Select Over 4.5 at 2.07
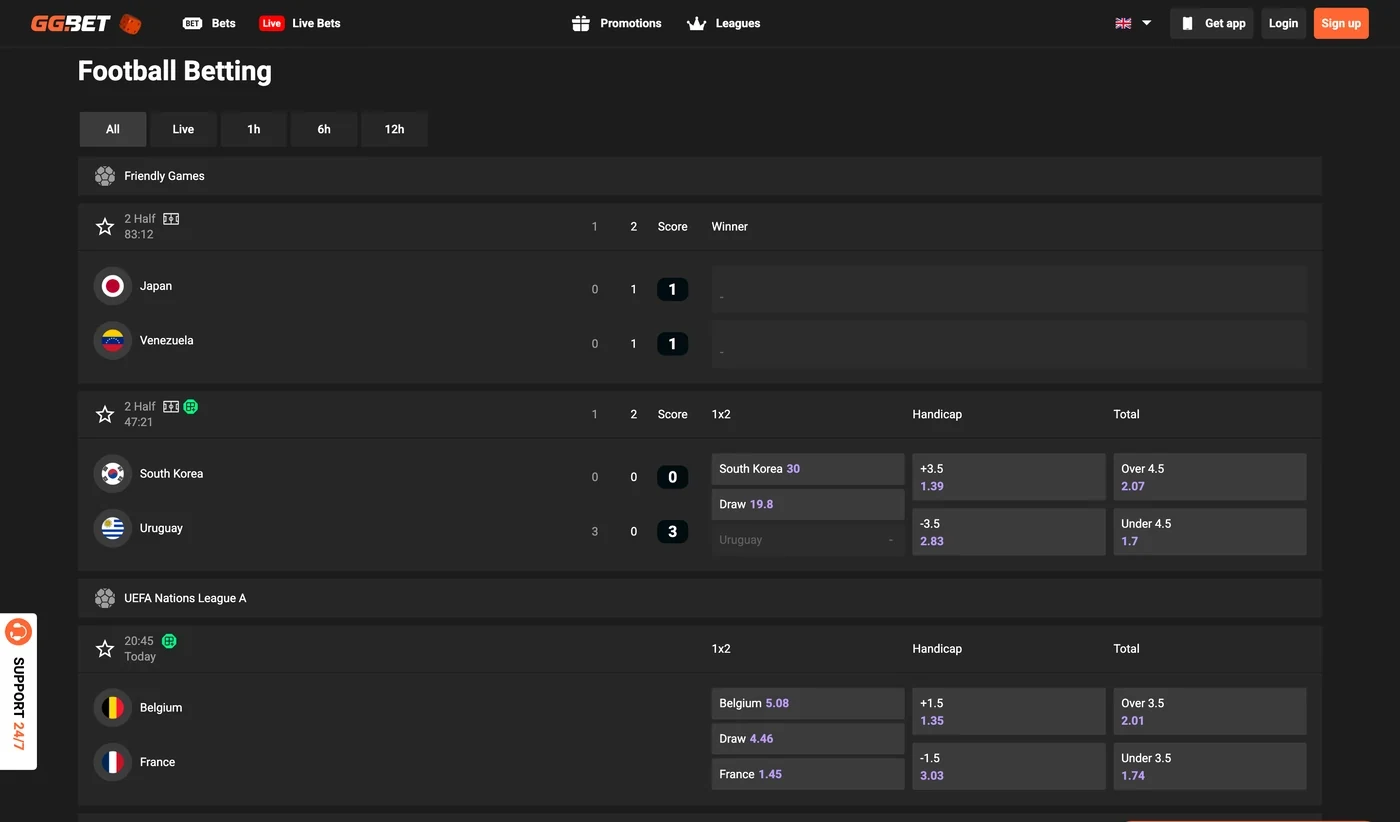The image size is (1400, 822). (1210, 477)
